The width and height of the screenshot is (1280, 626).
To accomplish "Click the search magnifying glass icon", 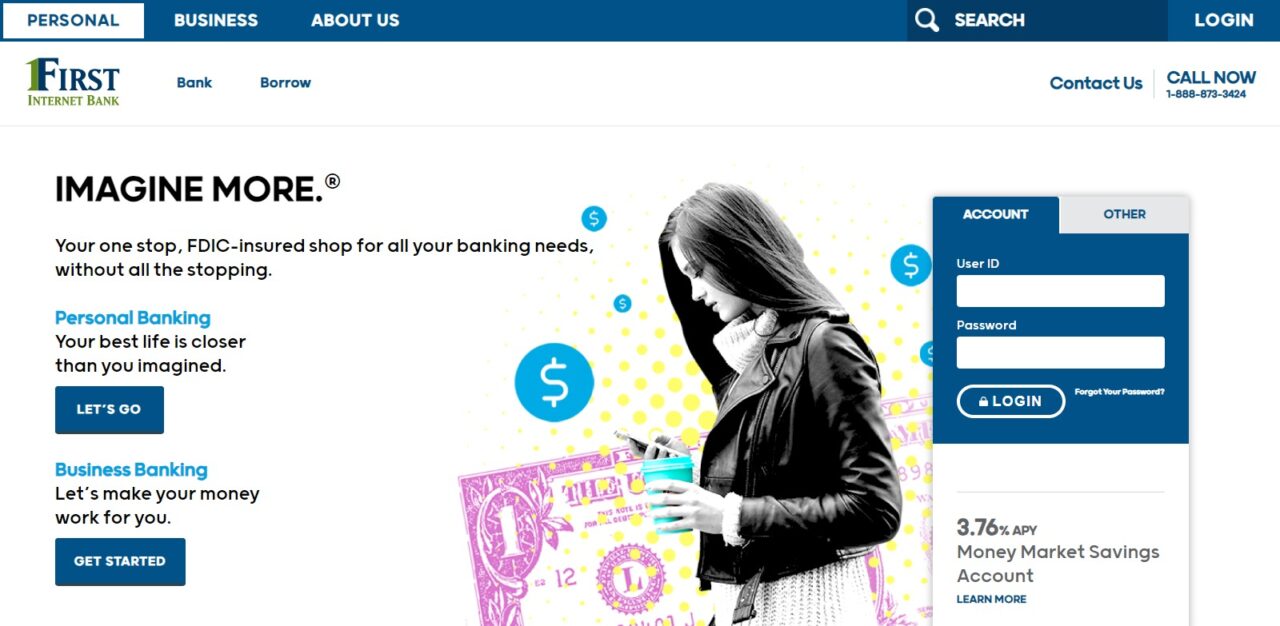I will [927, 20].
